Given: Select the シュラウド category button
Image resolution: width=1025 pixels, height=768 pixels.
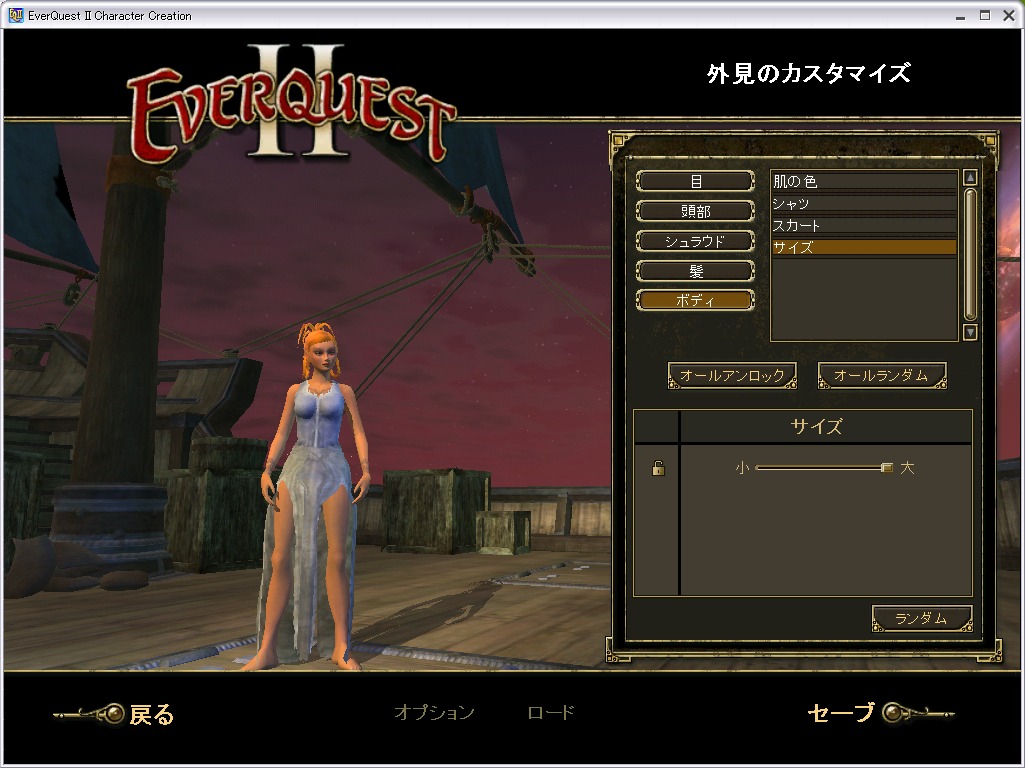Looking at the screenshot, I should pyautogui.click(x=696, y=241).
